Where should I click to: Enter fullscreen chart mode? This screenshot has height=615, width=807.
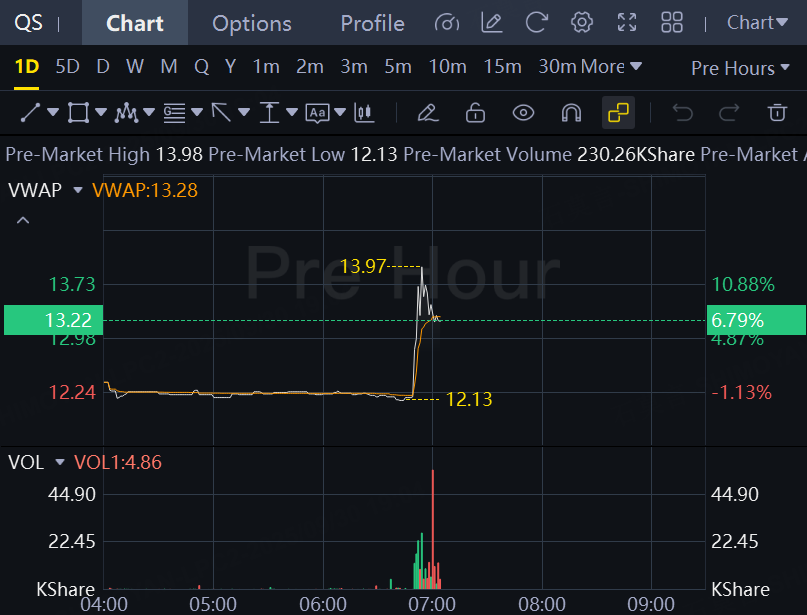point(627,23)
